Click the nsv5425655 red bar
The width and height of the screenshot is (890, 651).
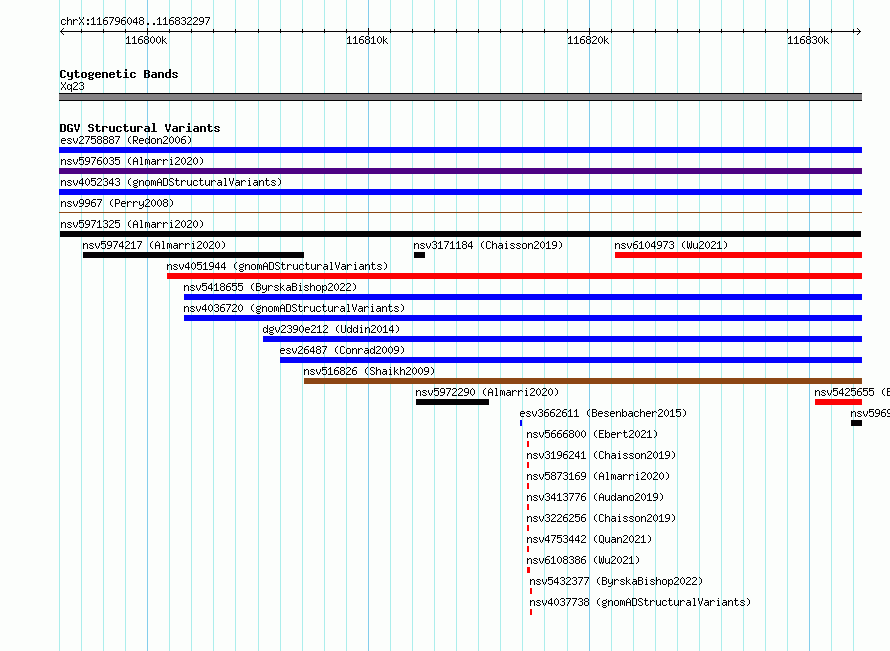click(x=838, y=402)
